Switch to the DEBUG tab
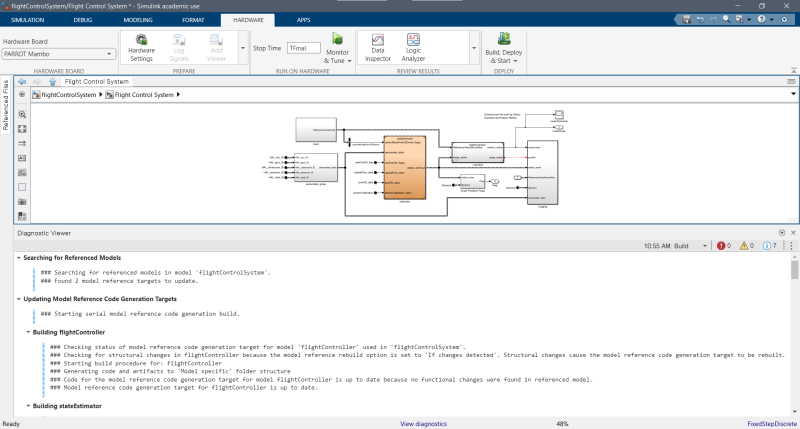The width and height of the screenshot is (800, 429). pos(83,20)
